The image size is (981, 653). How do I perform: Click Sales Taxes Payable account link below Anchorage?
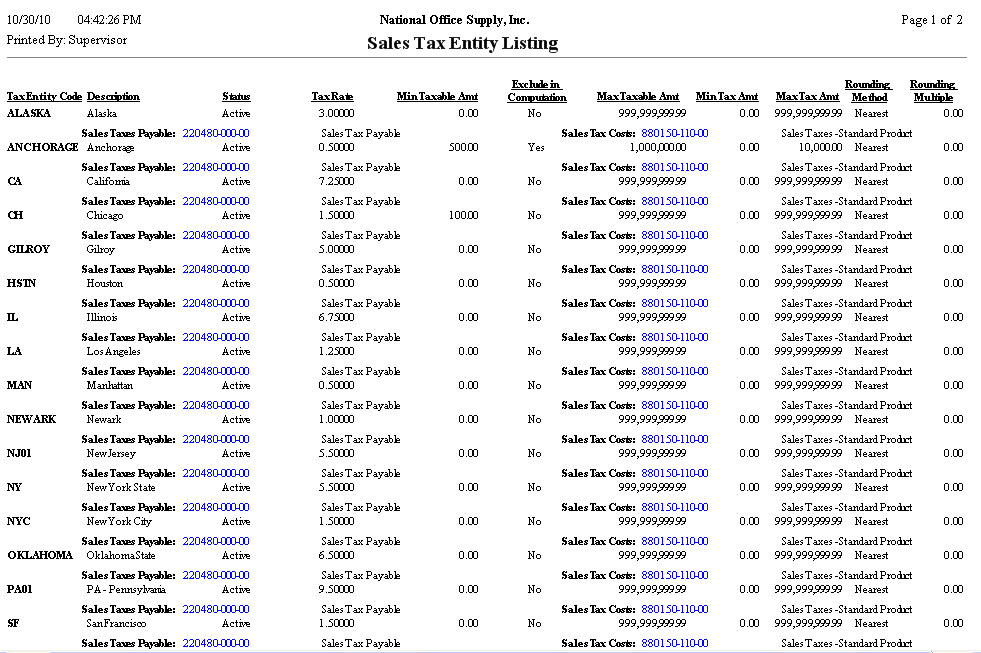215,167
